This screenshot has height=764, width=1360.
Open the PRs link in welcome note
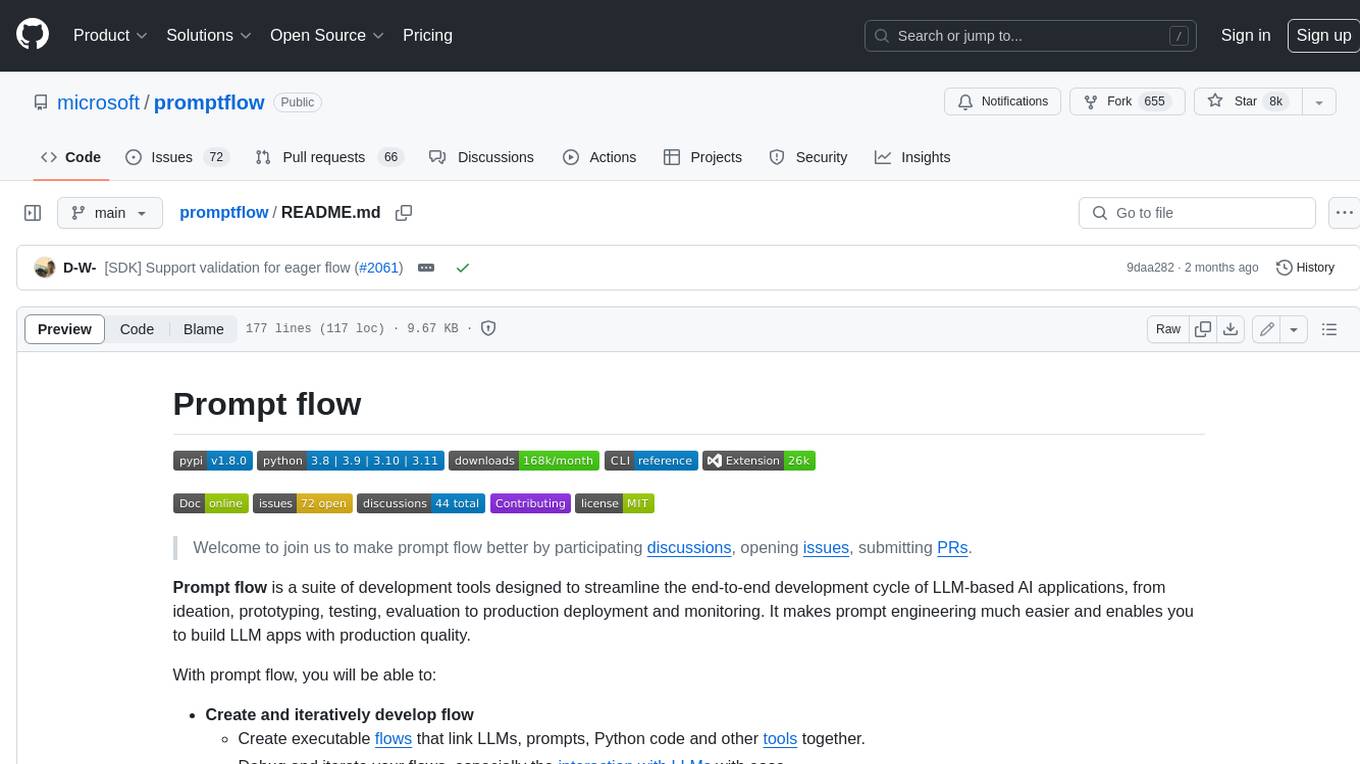point(952,548)
